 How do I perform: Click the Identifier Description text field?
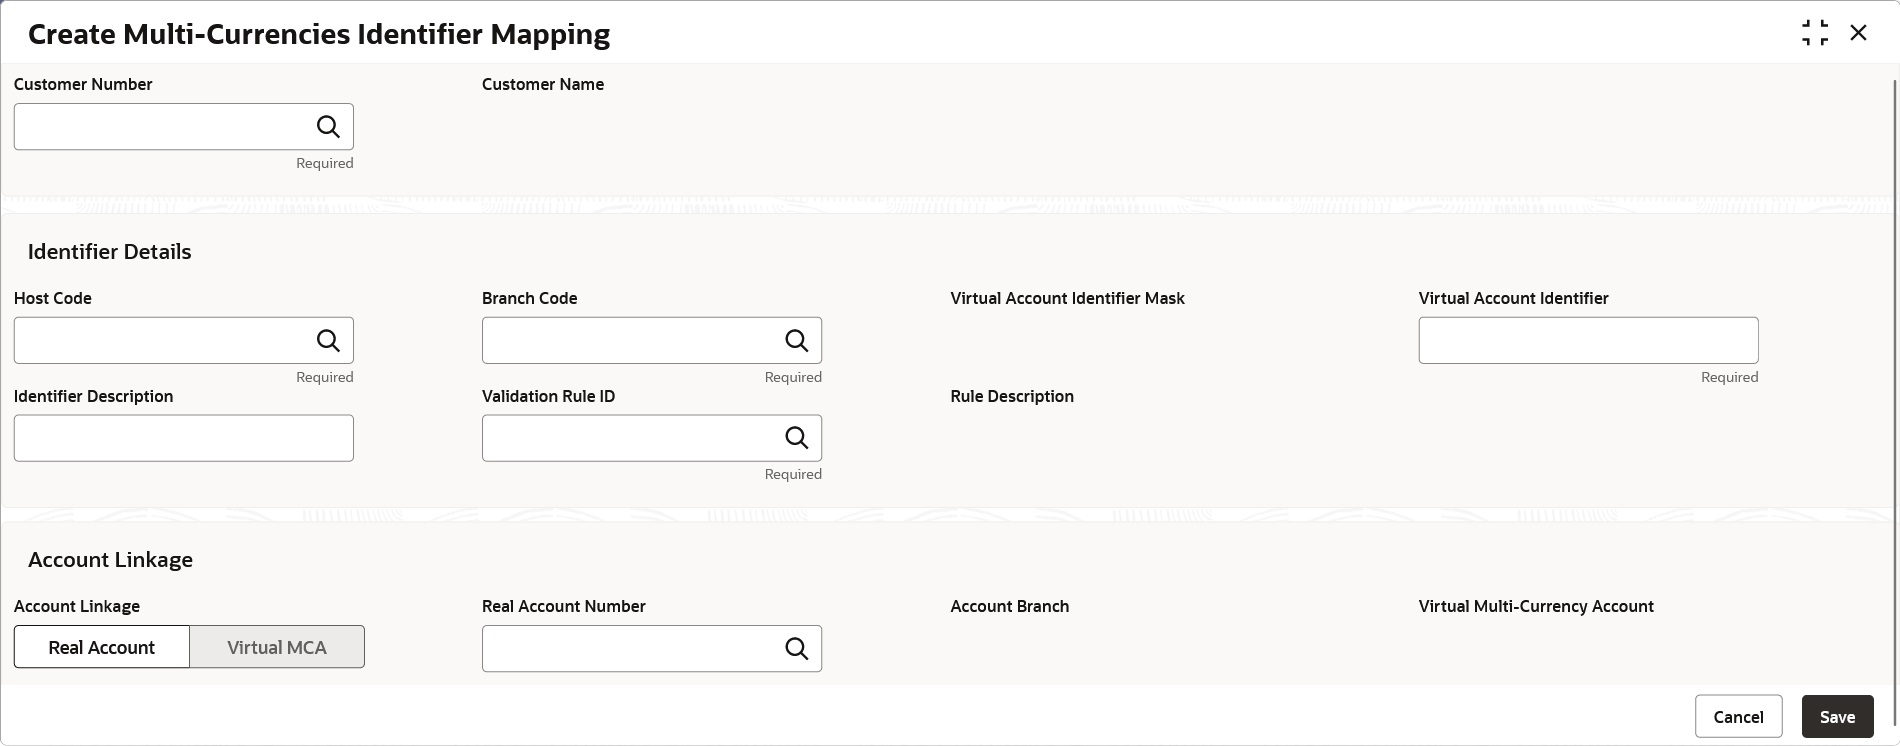(184, 438)
